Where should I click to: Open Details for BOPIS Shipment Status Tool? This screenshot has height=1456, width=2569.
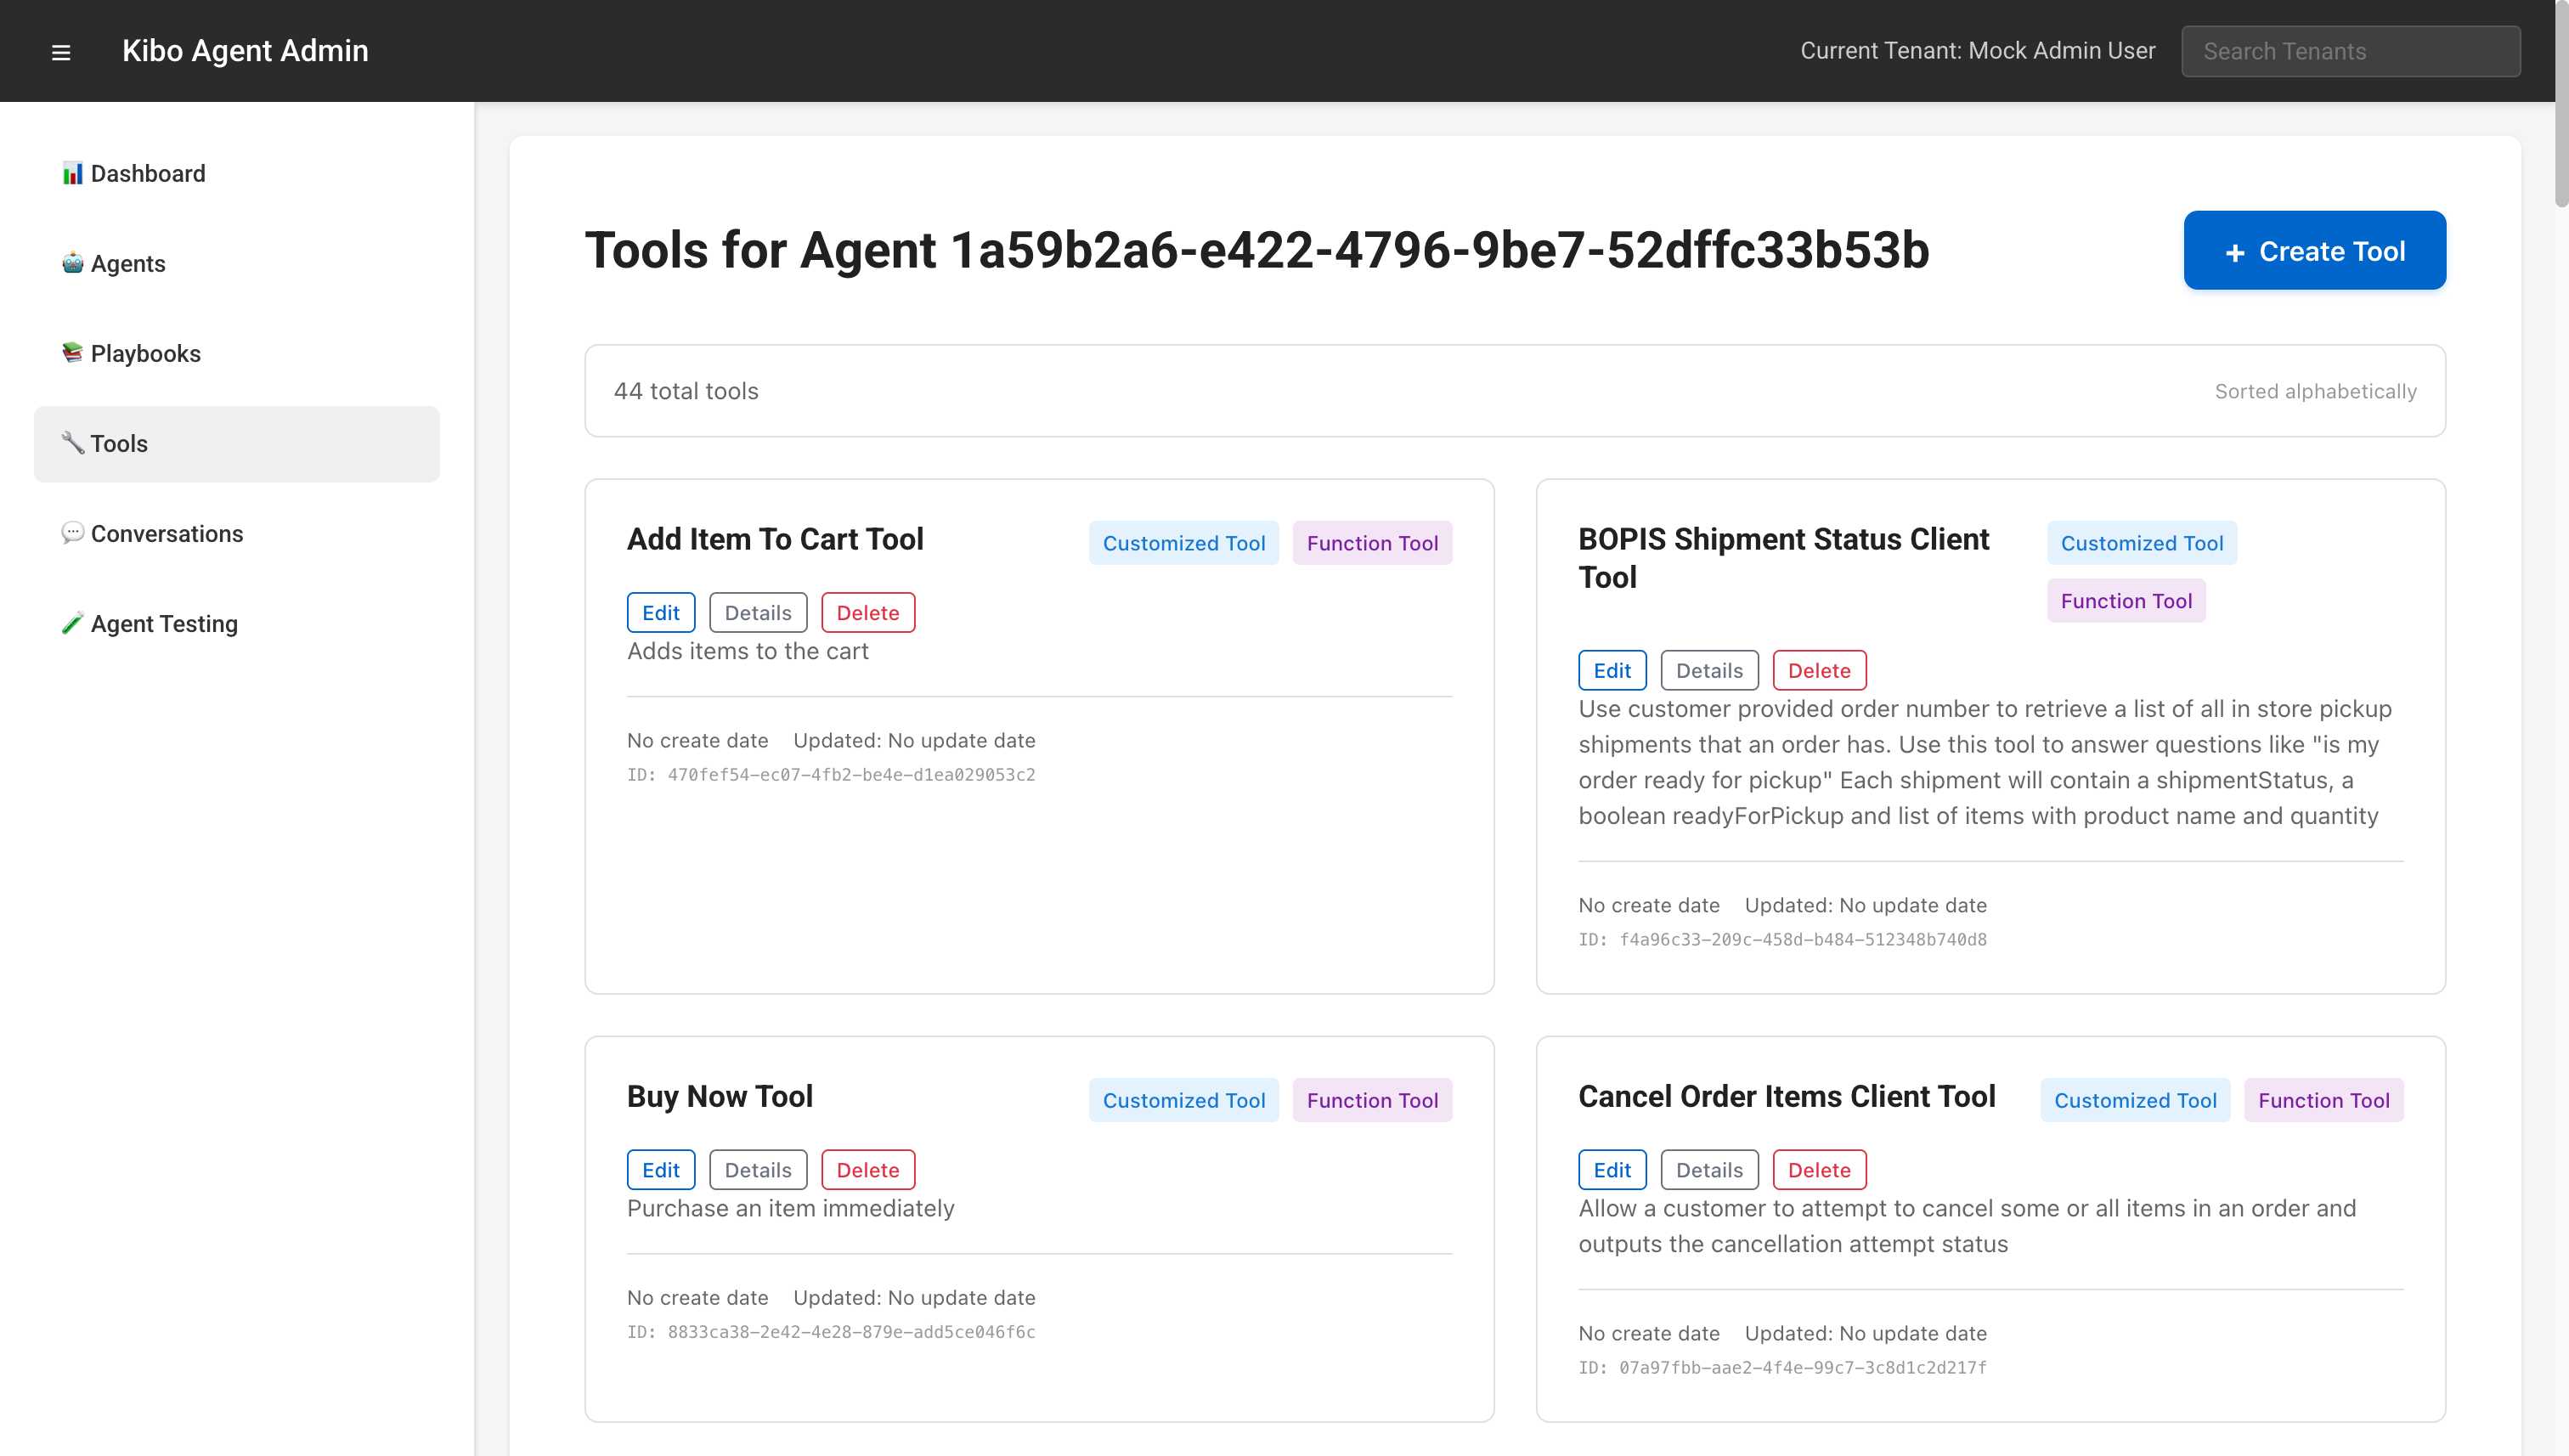click(1709, 671)
